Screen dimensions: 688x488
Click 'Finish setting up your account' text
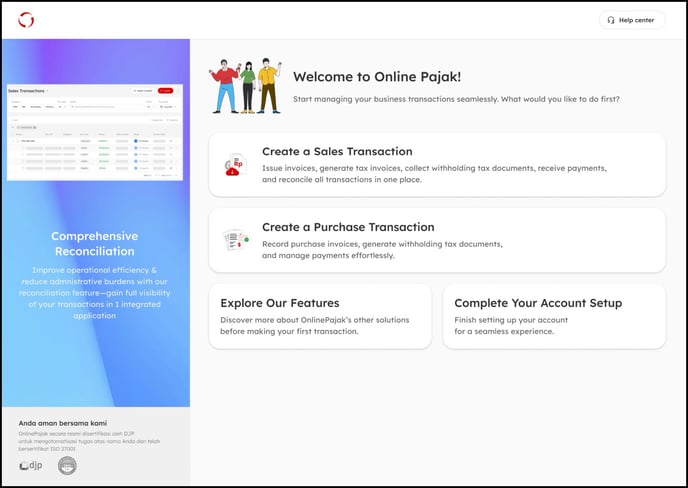(x=511, y=326)
